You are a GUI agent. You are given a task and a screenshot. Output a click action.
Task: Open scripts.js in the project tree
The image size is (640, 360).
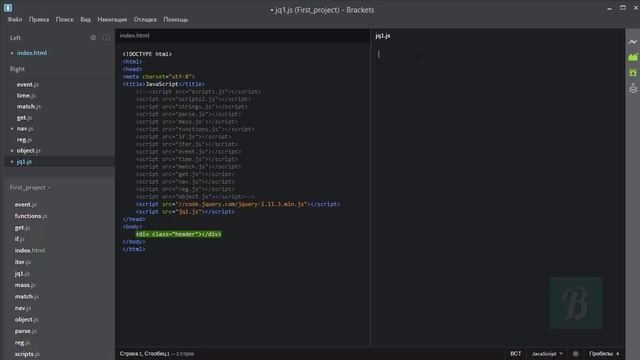(x=27, y=354)
